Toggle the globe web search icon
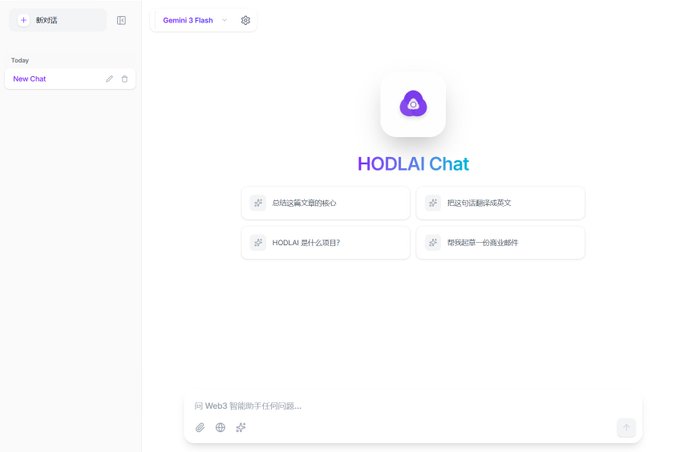This screenshot has width=680, height=452. click(220, 428)
